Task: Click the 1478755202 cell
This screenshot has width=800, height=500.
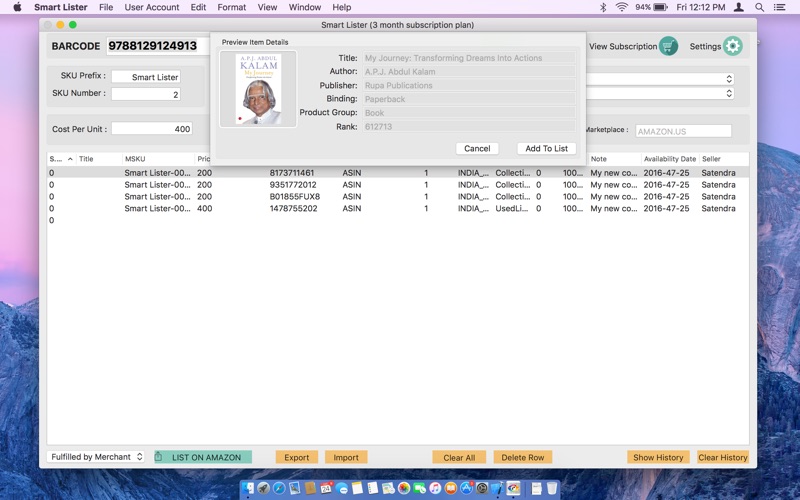Action: pos(293,208)
